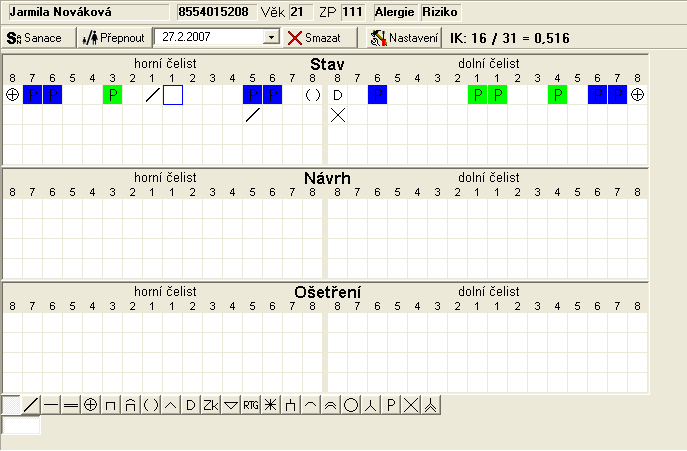Open Nastavení settings

(x=404, y=37)
